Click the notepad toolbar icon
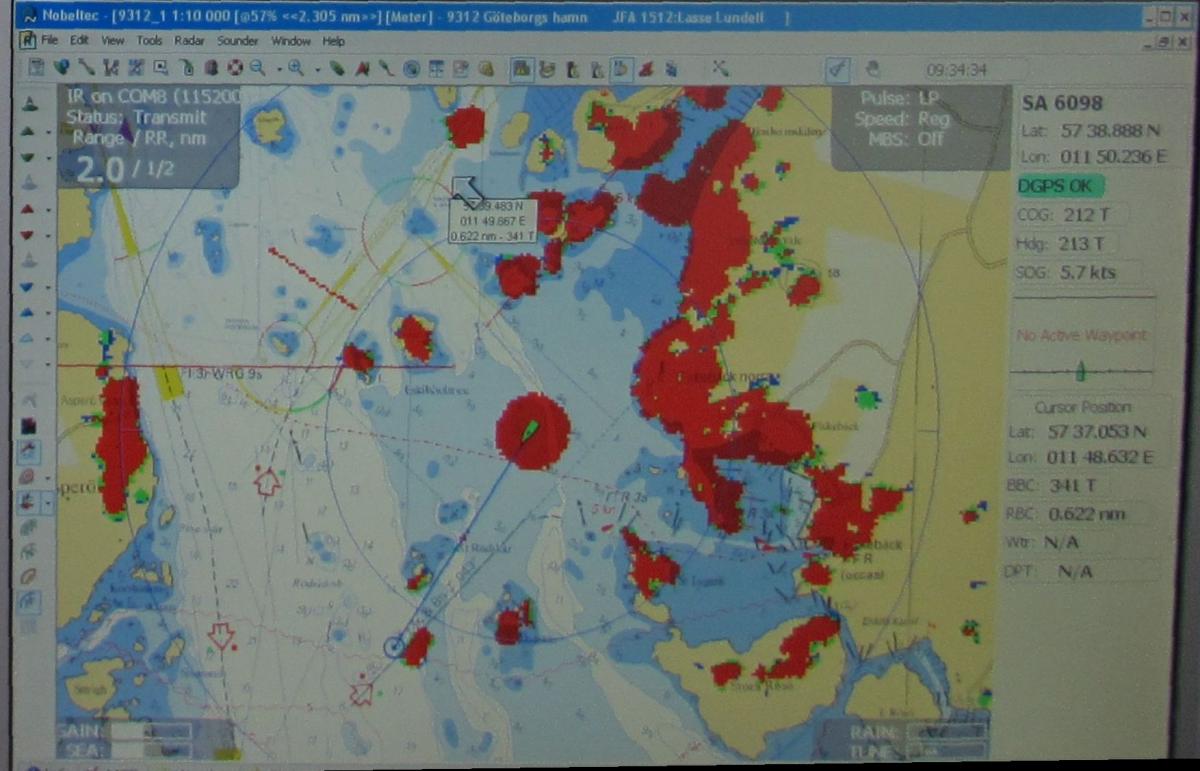Image resolution: width=1200 pixels, height=771 pixels. (x=461, y=68)
